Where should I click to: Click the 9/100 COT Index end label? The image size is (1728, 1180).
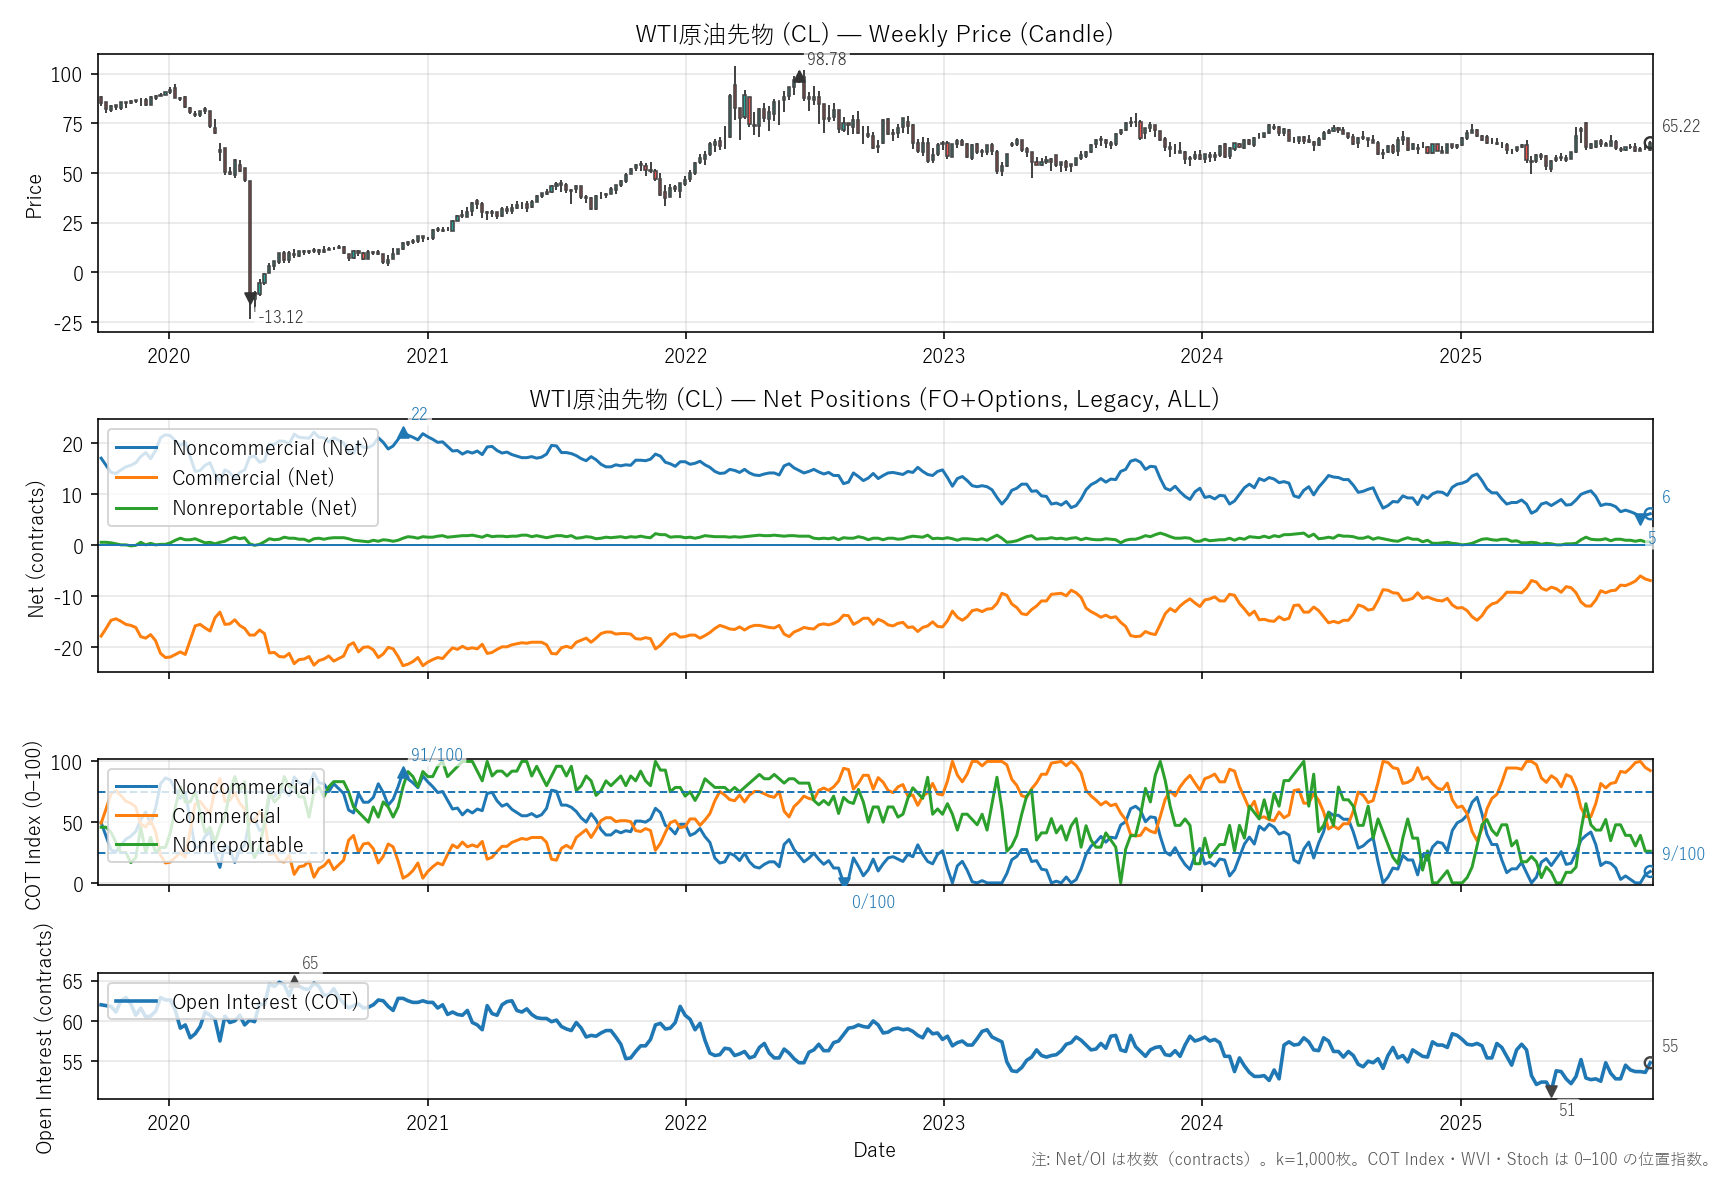[1683, 854]
